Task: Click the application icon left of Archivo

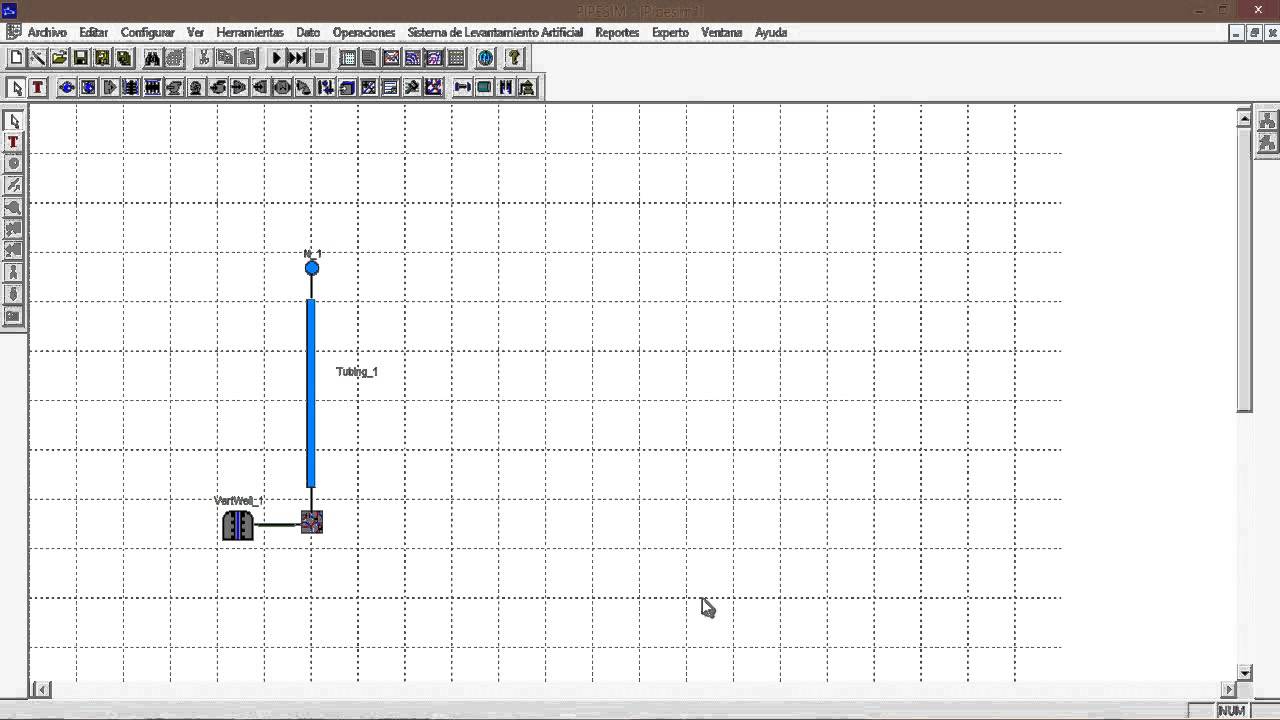Action: tap(13, 32)
